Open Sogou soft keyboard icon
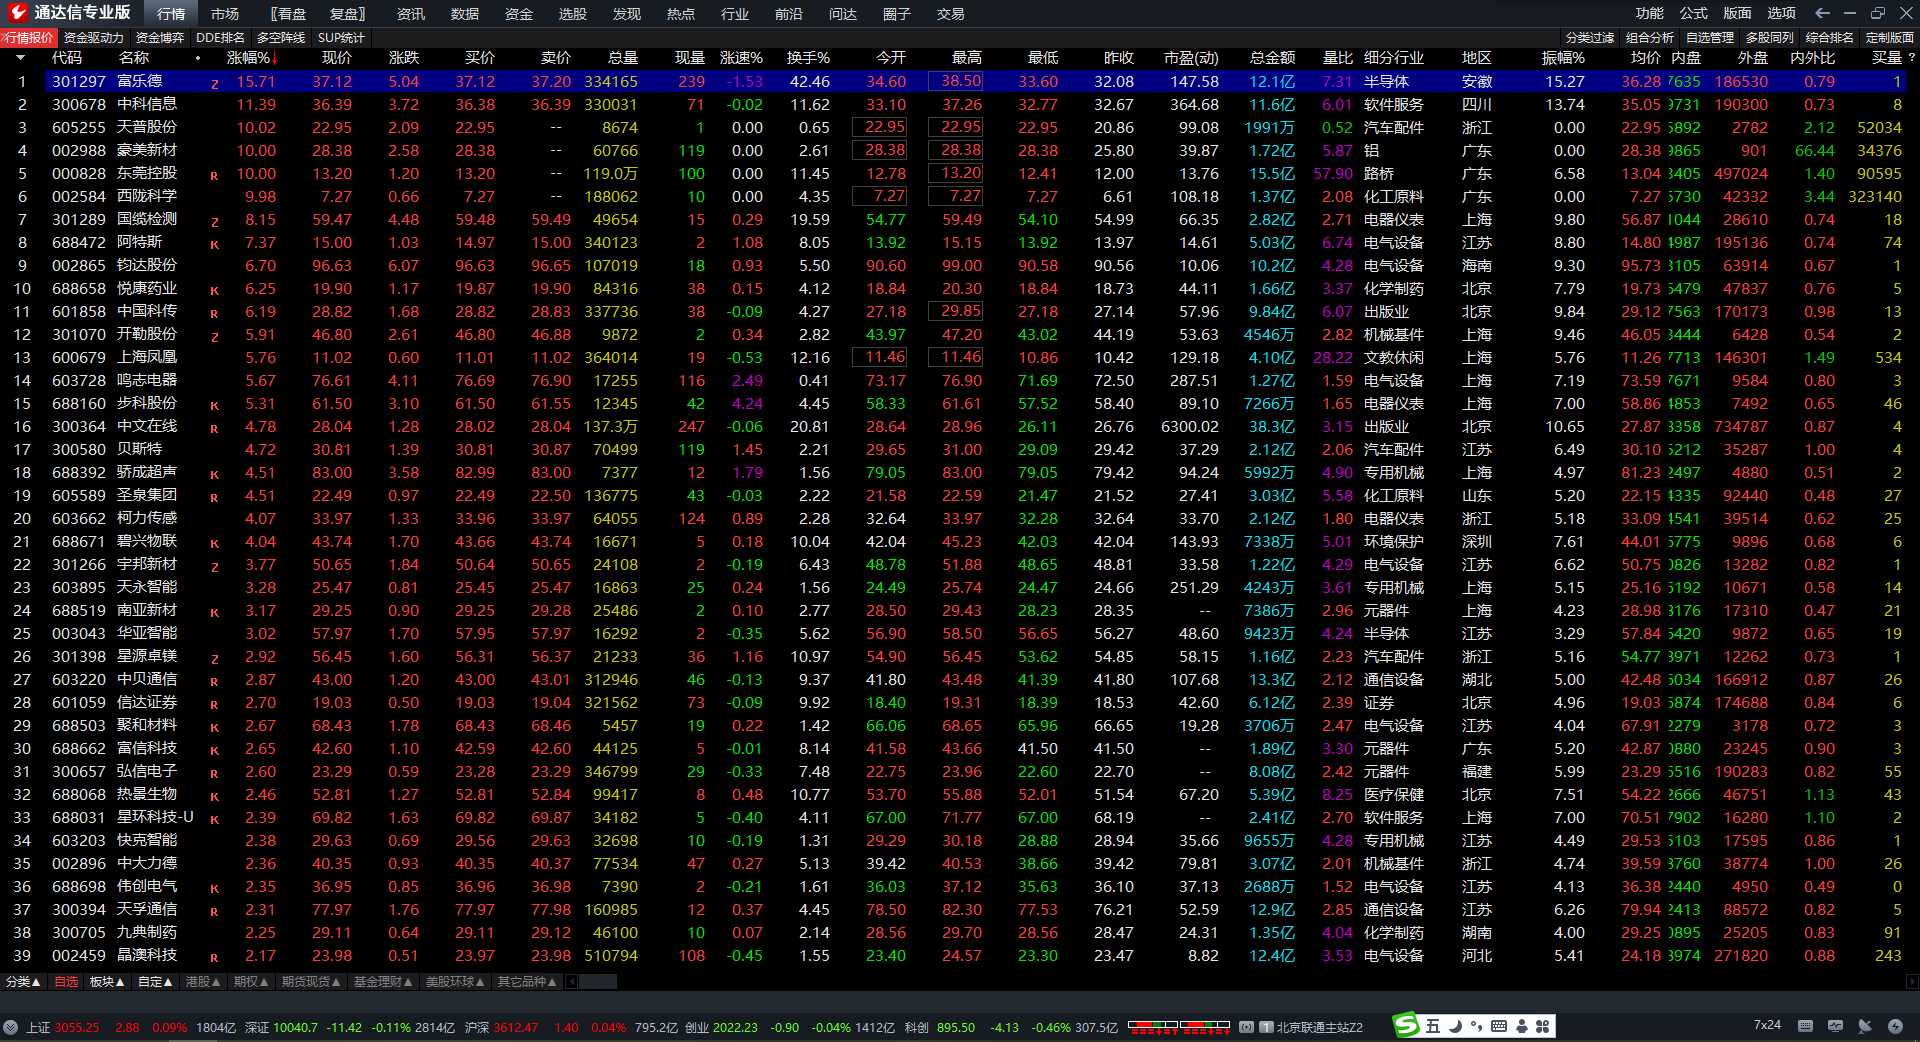The image size is (1920, 1042). (1499, 1026)
